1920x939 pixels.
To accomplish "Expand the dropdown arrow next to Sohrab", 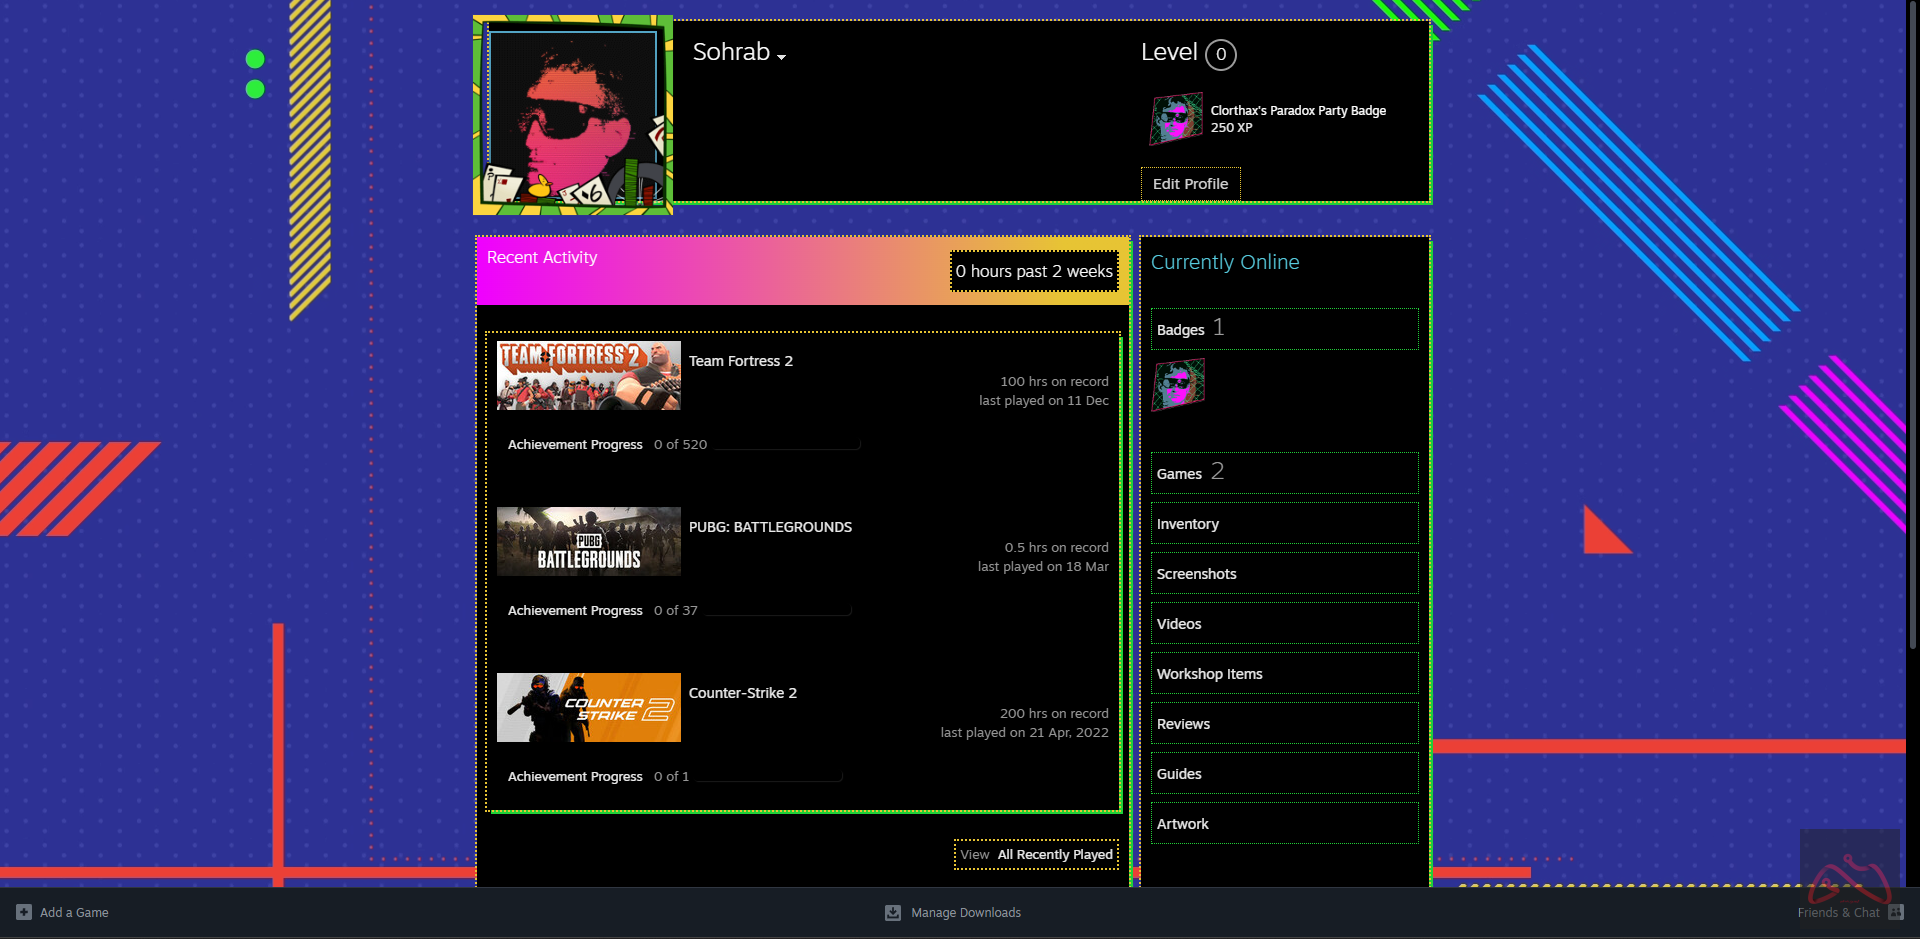I will point(781,57).
